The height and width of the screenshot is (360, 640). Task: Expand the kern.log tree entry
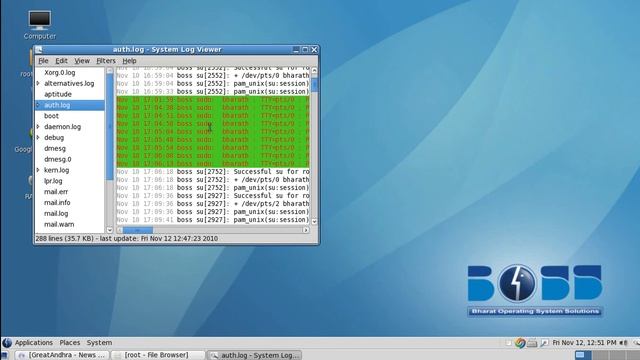(x=38, y=170)
